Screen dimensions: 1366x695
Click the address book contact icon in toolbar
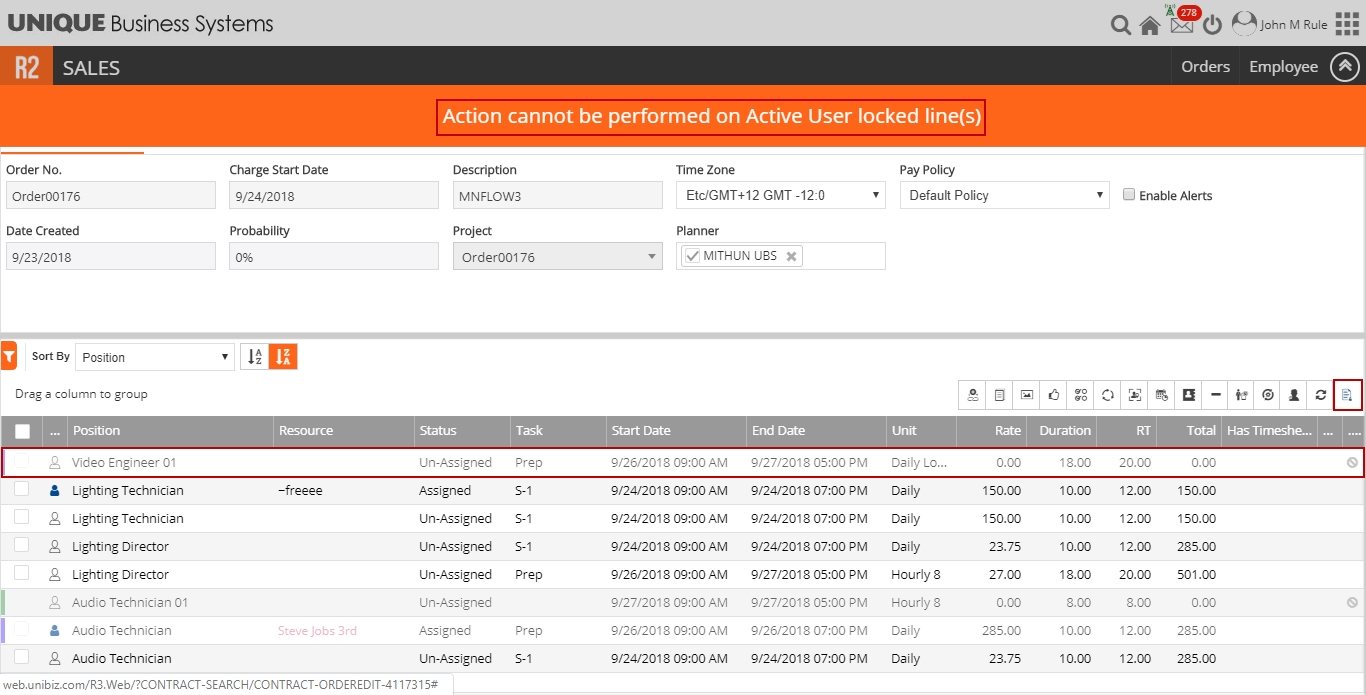[1189, 395]
